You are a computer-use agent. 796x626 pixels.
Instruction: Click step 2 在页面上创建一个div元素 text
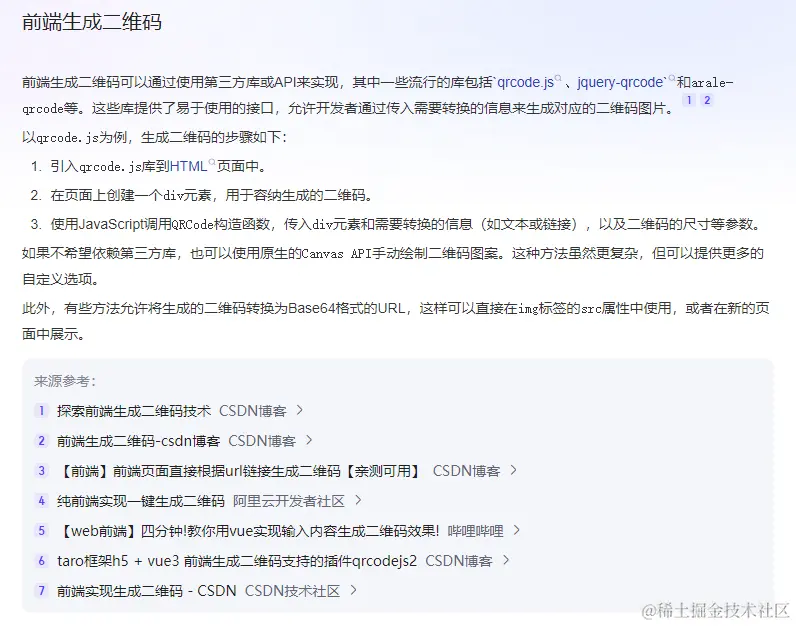click(212, 195)
